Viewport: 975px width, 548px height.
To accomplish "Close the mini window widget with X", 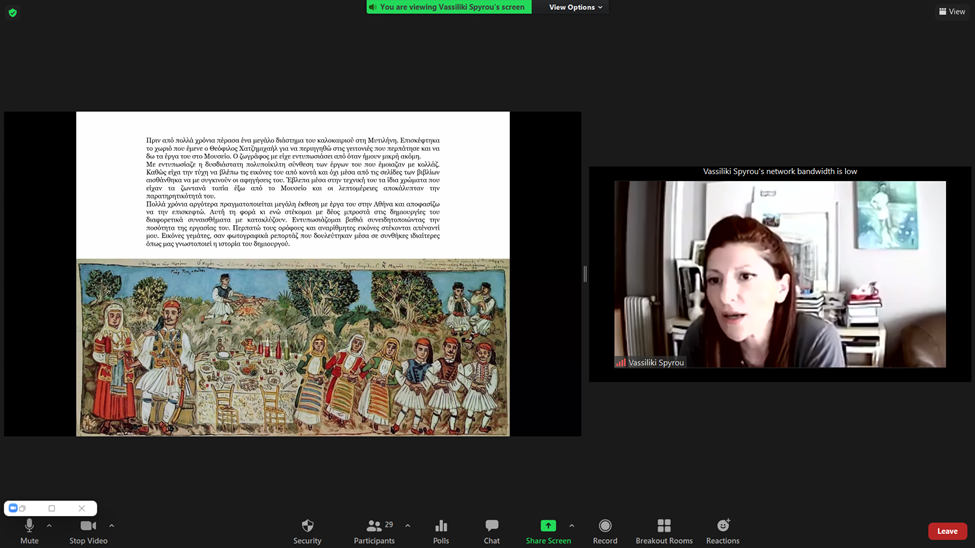I will pos(81,508).
